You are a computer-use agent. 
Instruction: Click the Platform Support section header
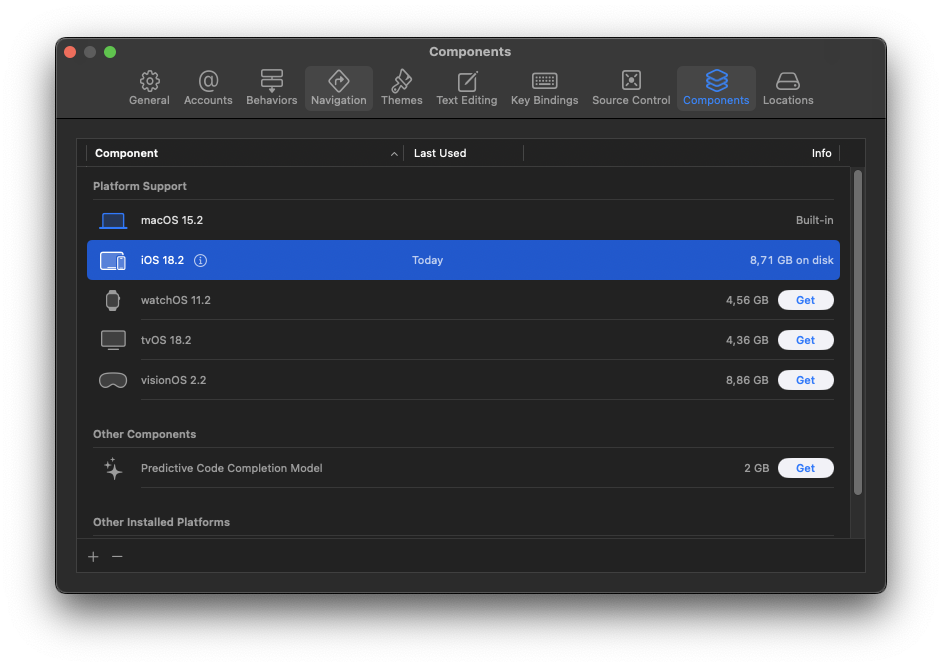pos(139,186)
